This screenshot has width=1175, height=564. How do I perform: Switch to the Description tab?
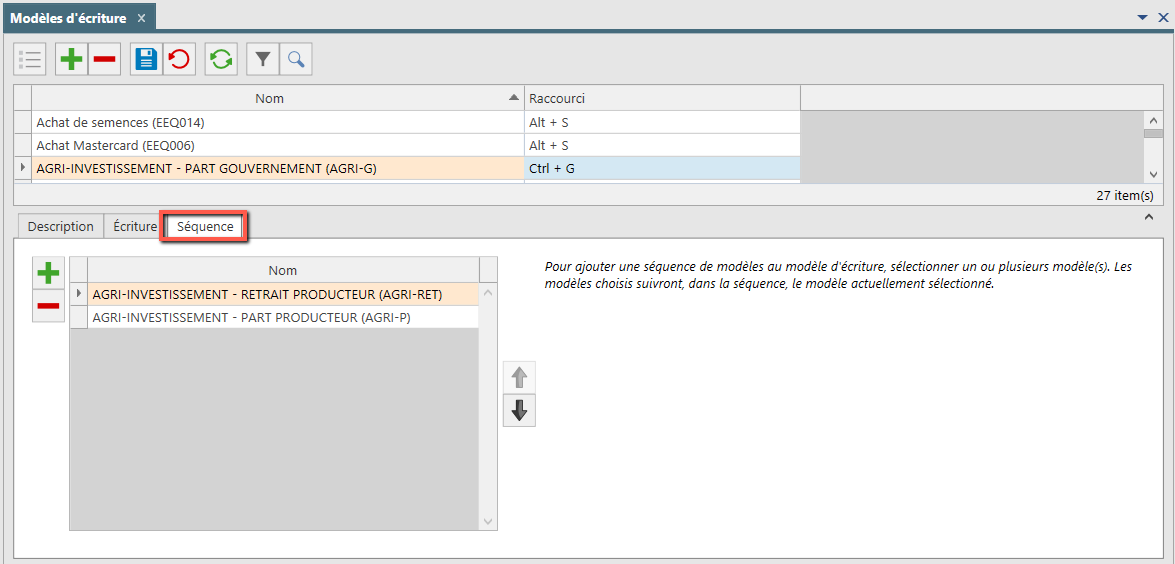tap(61, 226)
